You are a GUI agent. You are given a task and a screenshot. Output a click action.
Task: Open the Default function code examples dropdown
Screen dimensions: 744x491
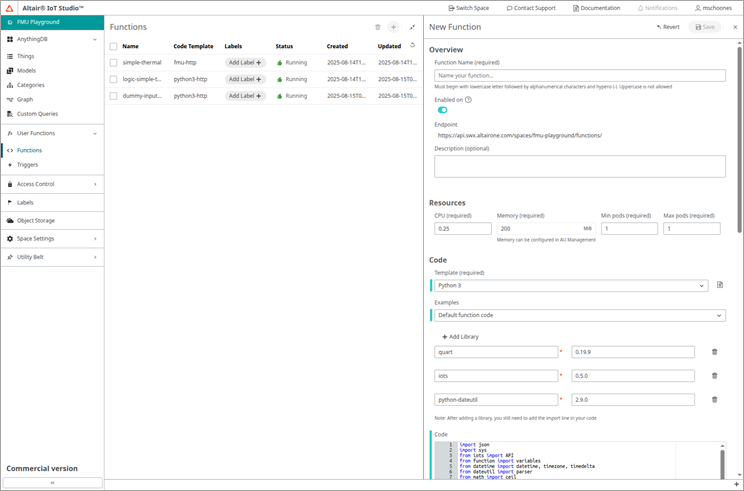(579, 315)
